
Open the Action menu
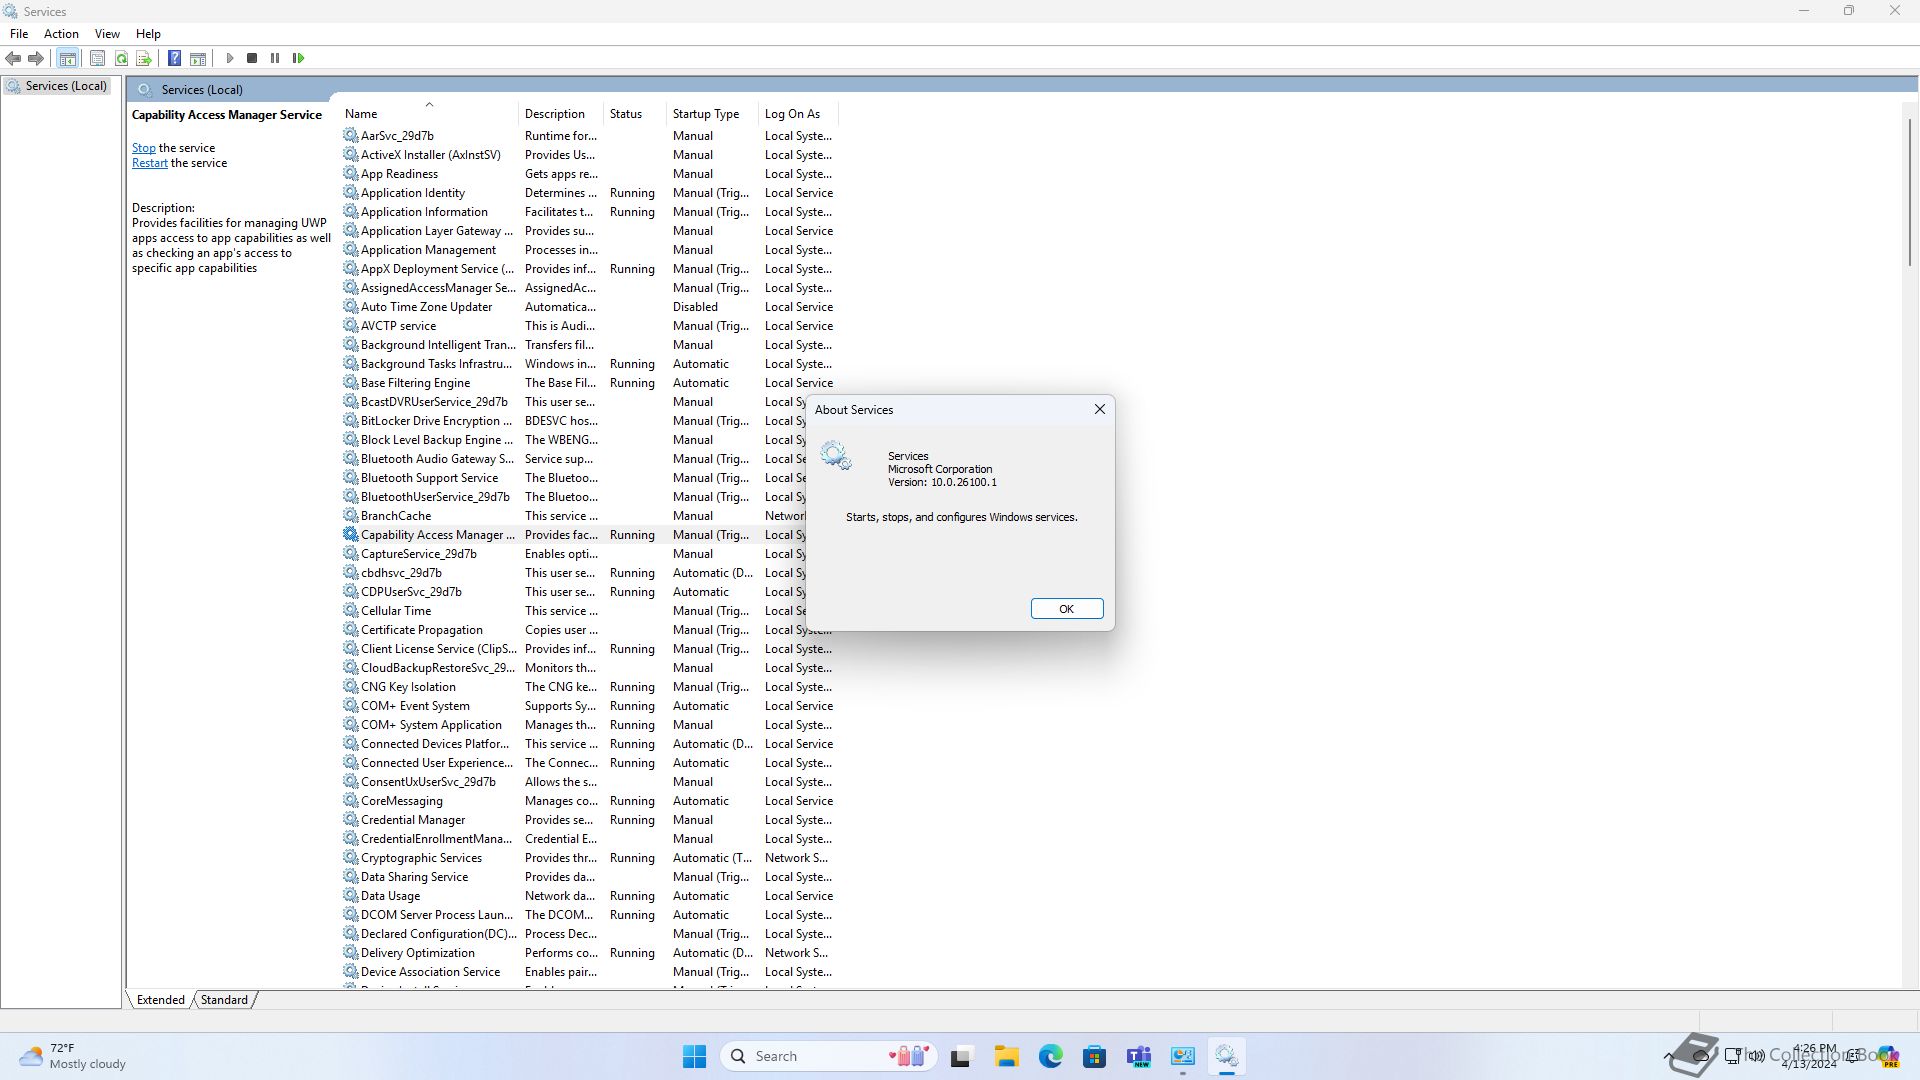(61, 33)
